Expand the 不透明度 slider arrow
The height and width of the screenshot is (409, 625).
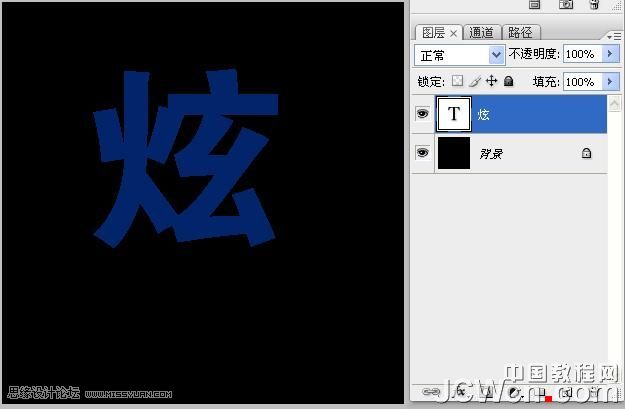click(x=610, y=54)
